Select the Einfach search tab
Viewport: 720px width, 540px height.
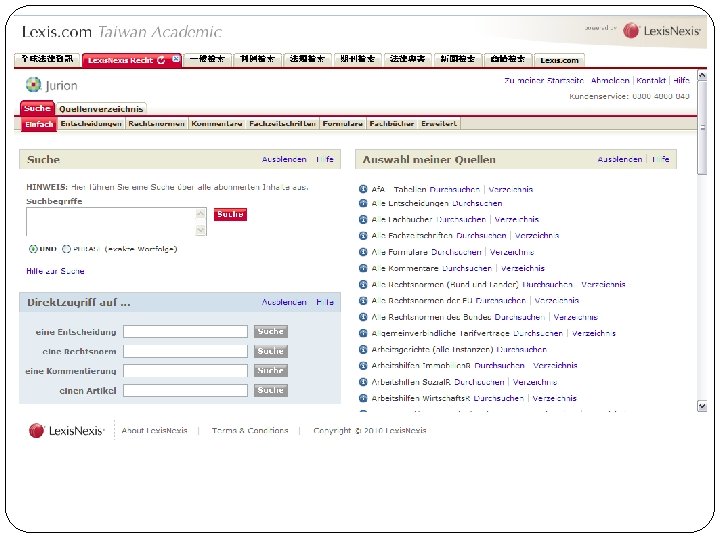(39, 124)
